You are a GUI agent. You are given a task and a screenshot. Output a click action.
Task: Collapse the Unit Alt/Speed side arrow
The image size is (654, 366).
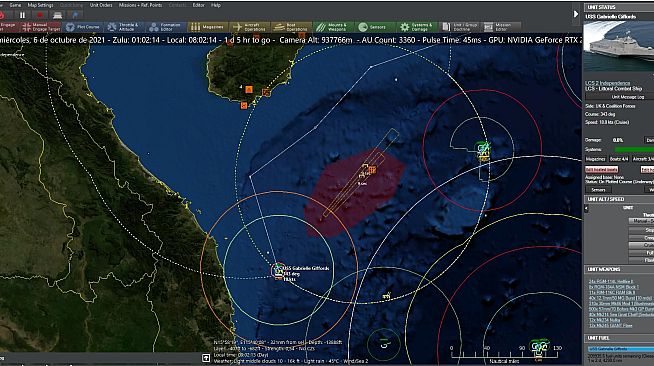tap(586, 208)
